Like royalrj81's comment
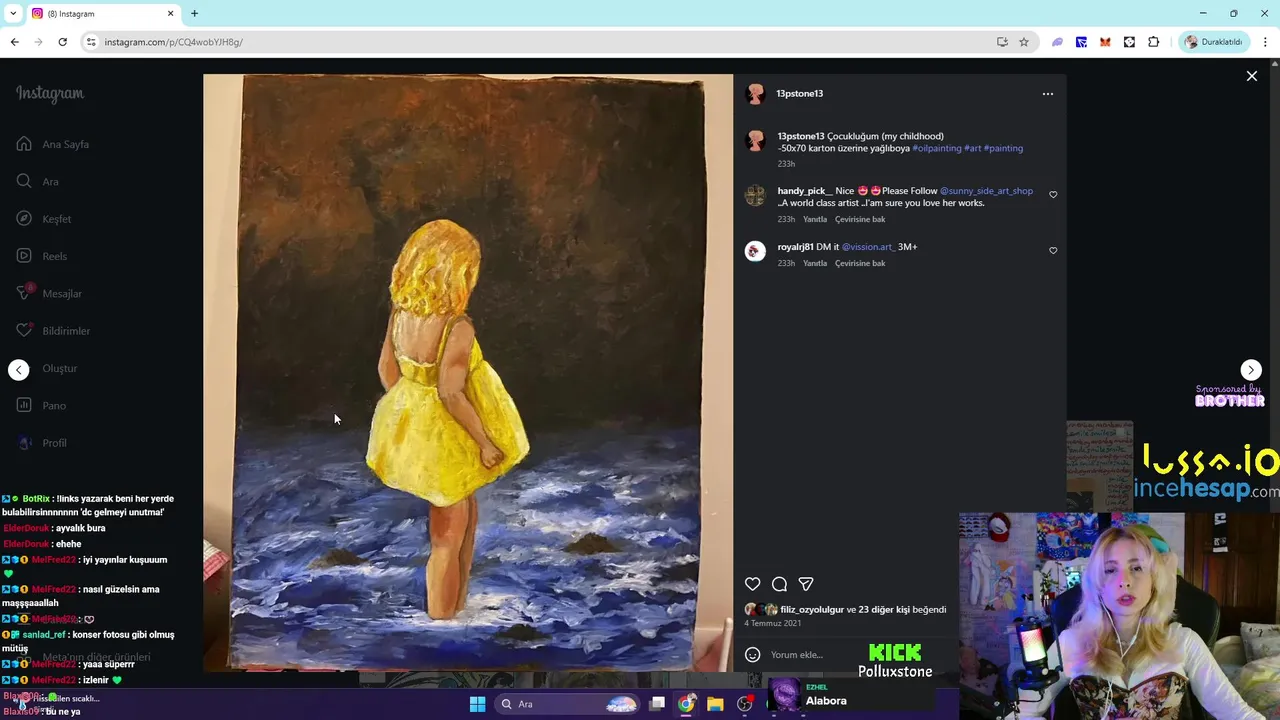 click(x=1053, y=251)
